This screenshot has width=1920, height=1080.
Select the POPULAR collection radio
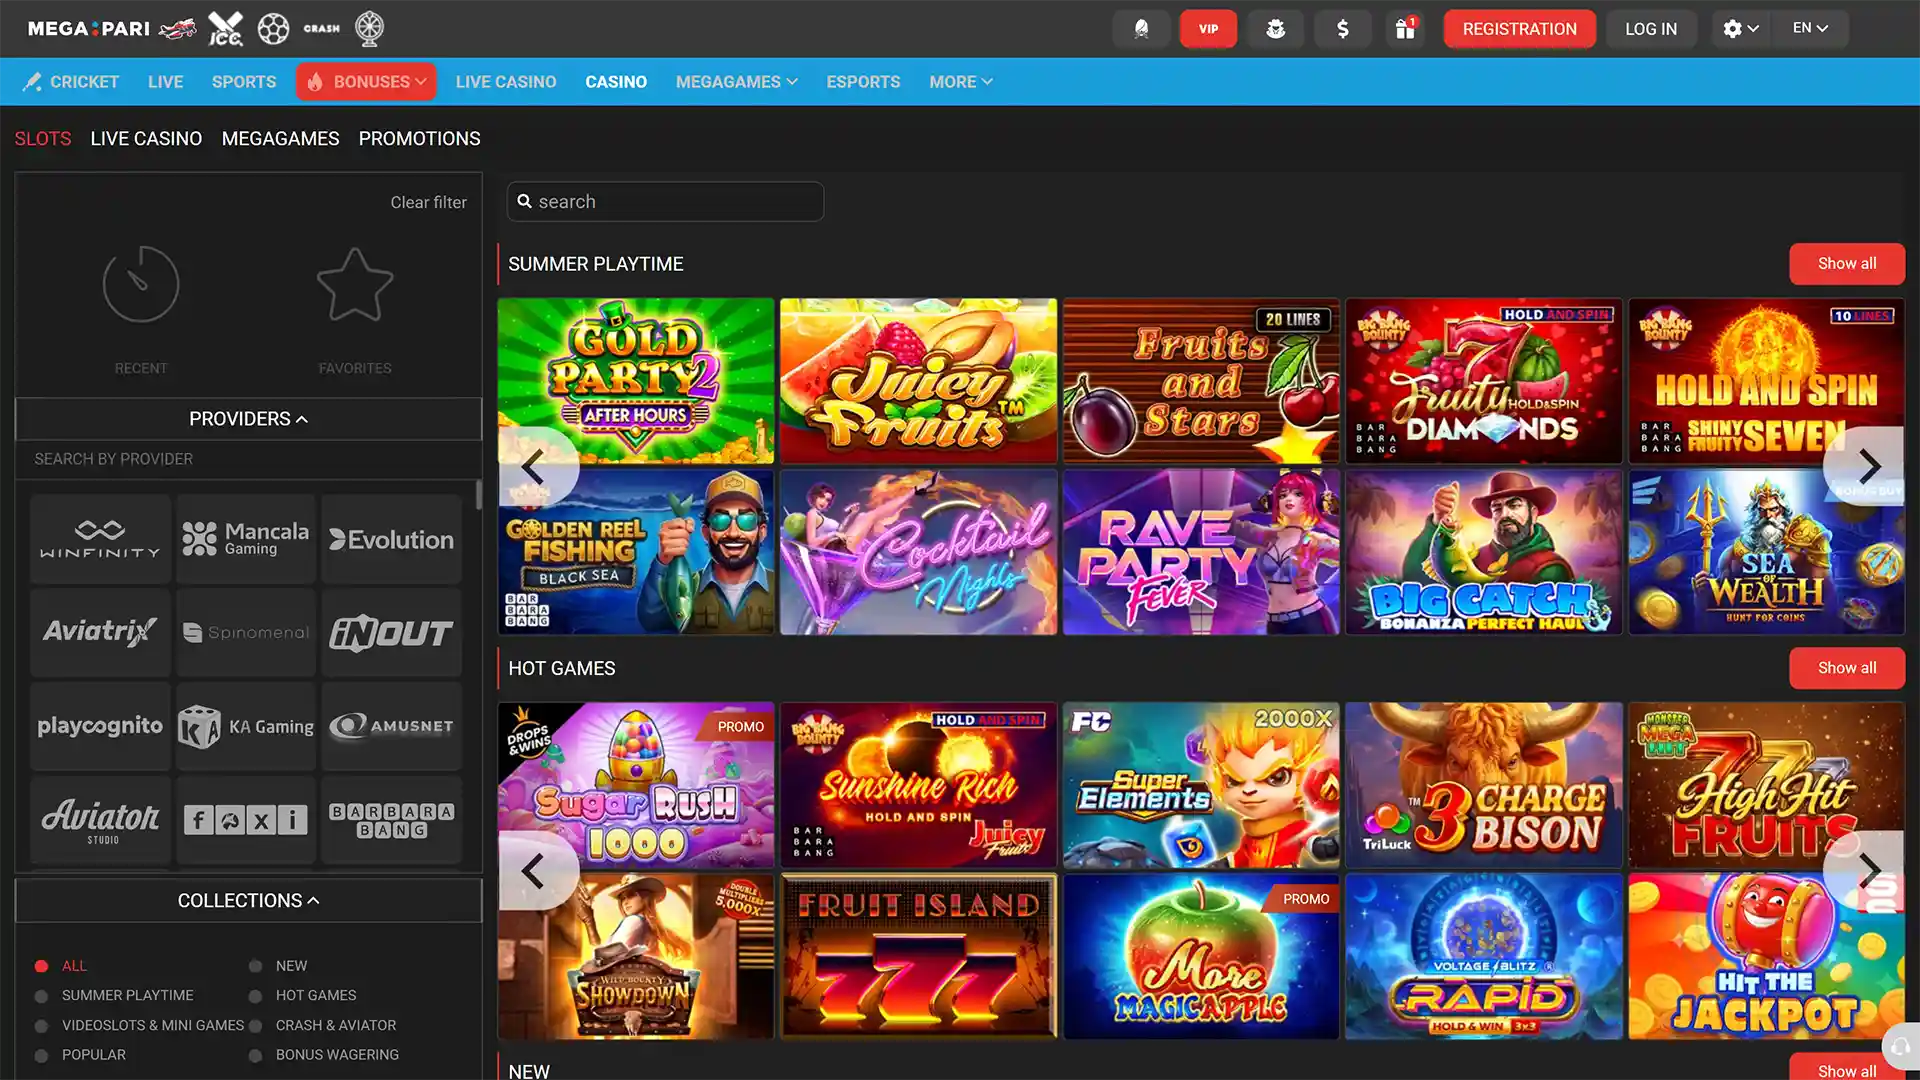pos(42,1055)
